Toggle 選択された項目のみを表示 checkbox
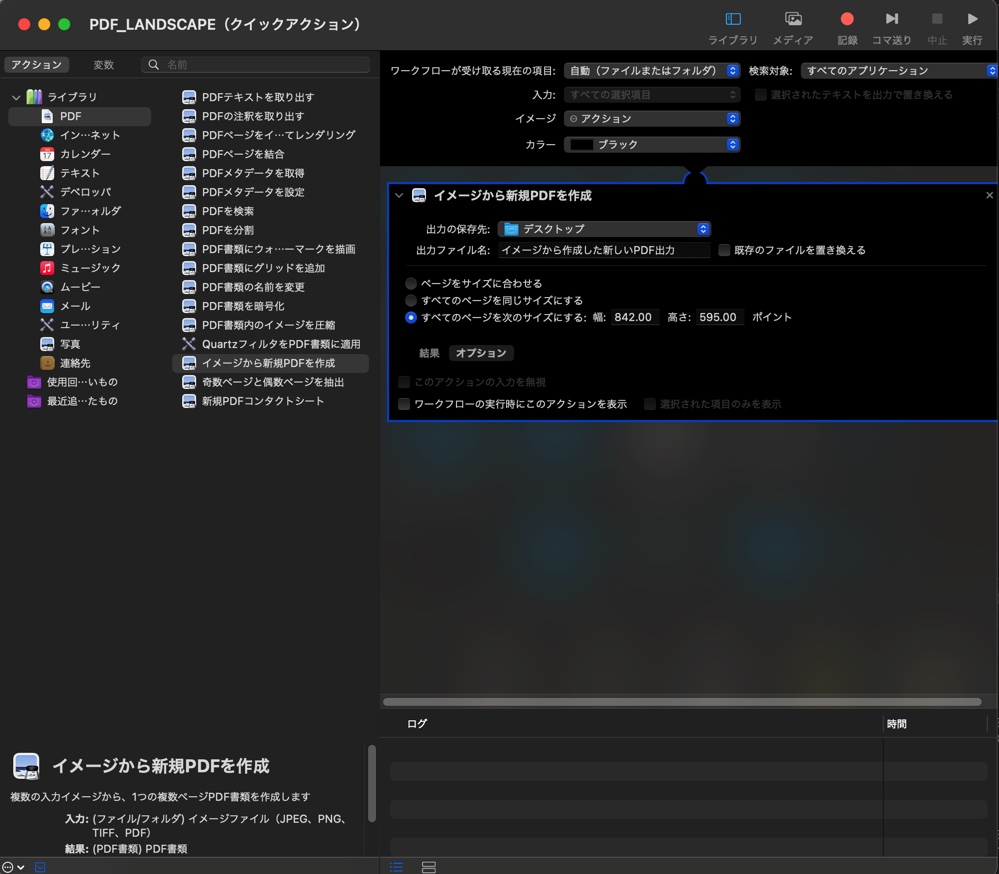Screen dimensions: 999x874 pyautogui.click(x=650, y=404)
